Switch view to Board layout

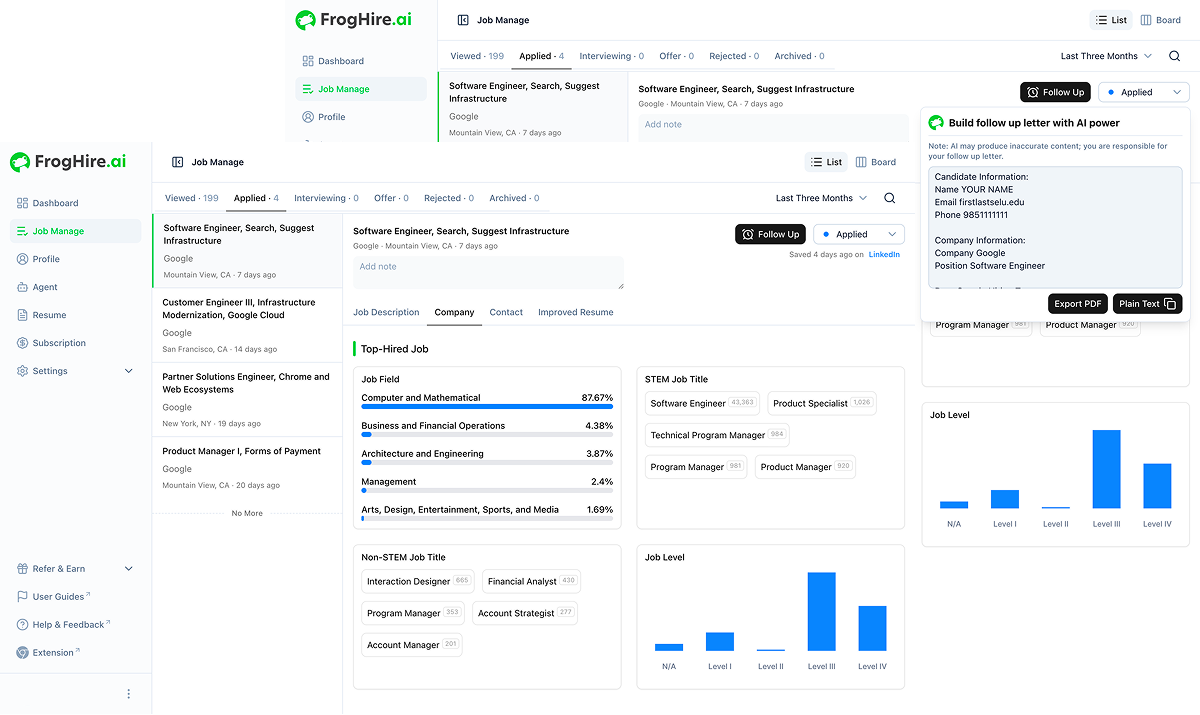point(875,161)
